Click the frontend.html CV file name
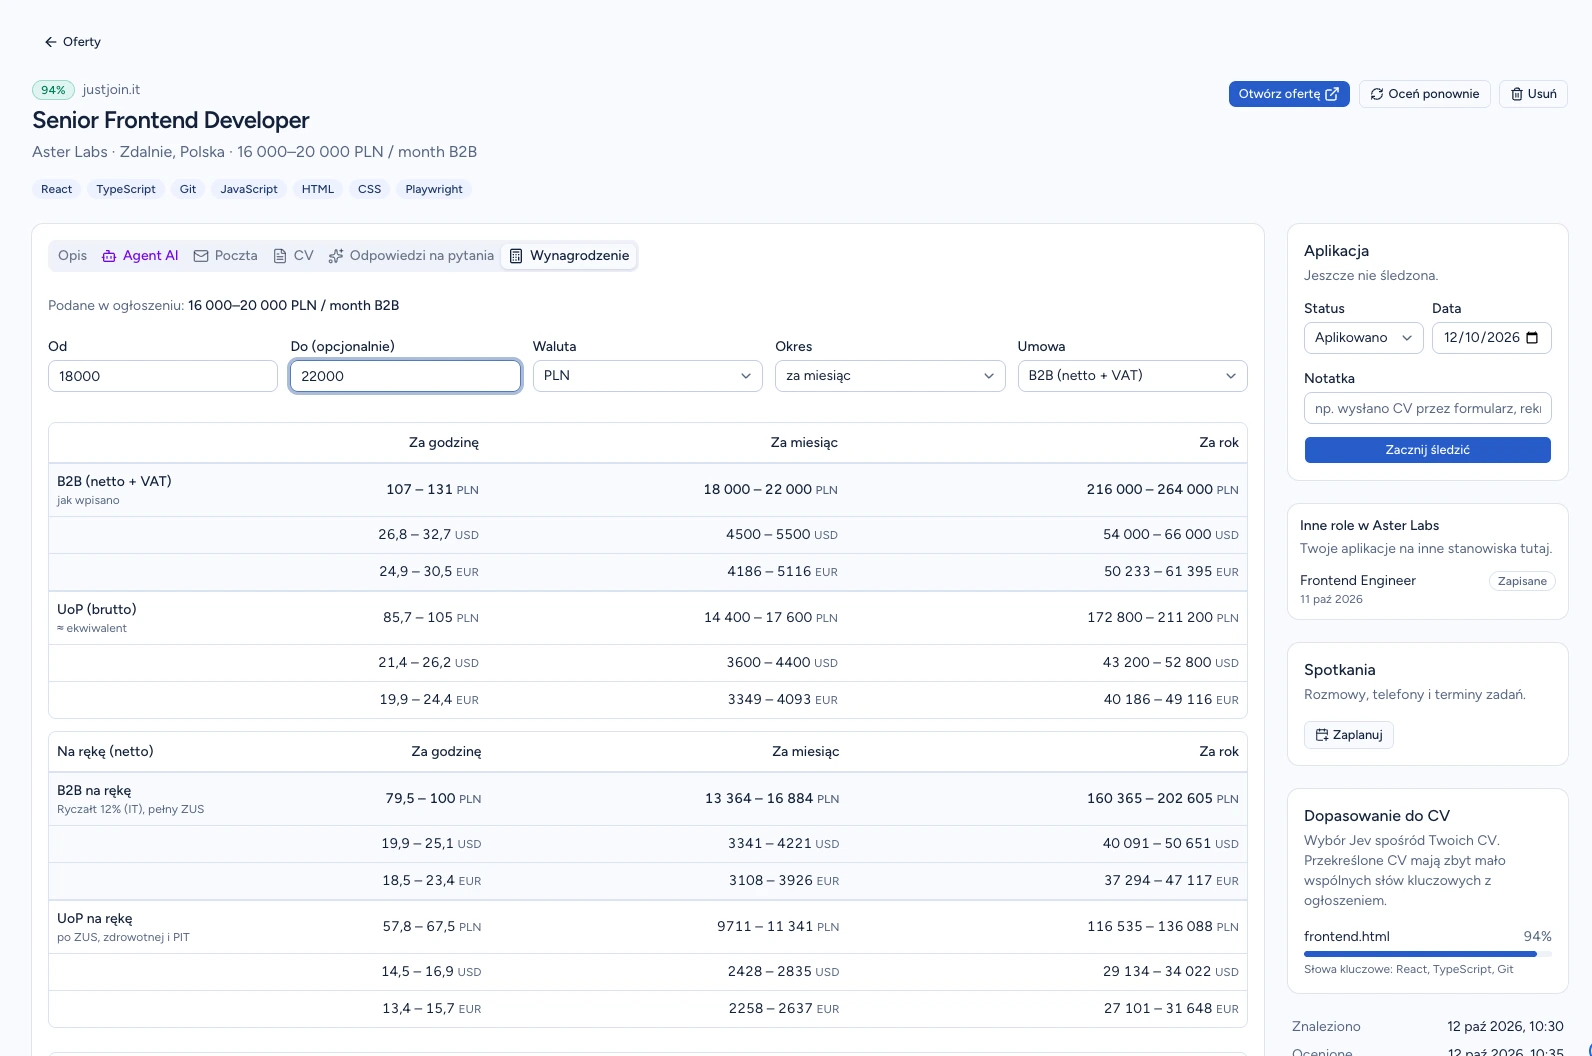Screen dimensions: 1592x1056 tap(1347, 937)
